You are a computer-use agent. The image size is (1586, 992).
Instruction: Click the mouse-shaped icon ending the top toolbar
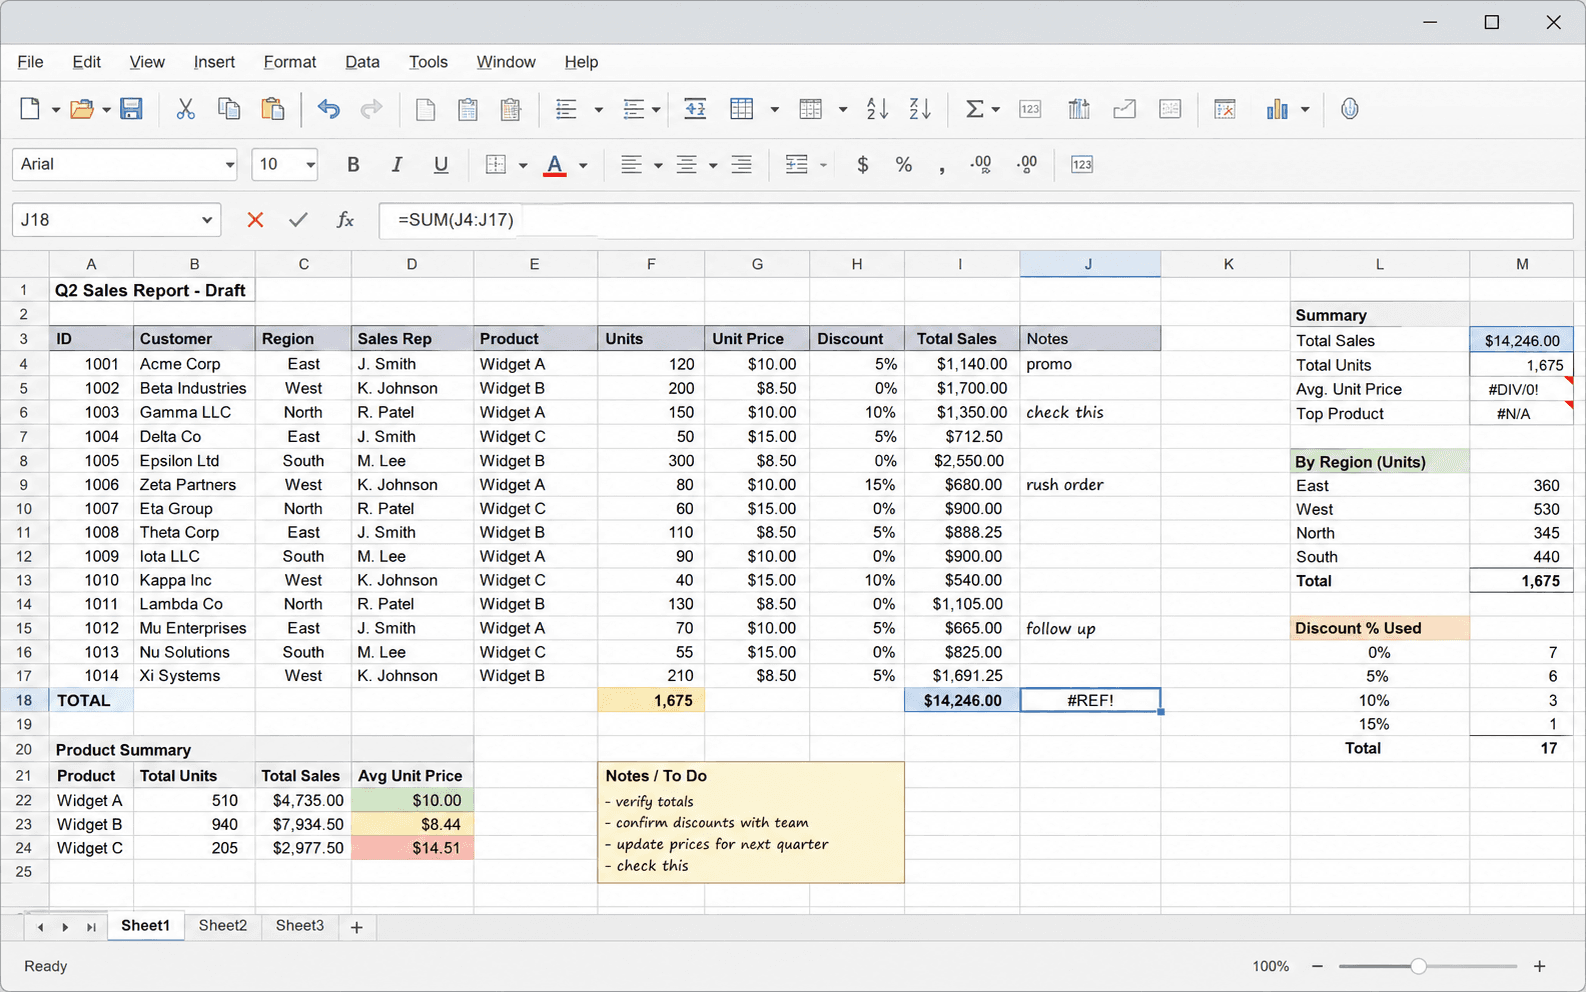point(1350,109)
